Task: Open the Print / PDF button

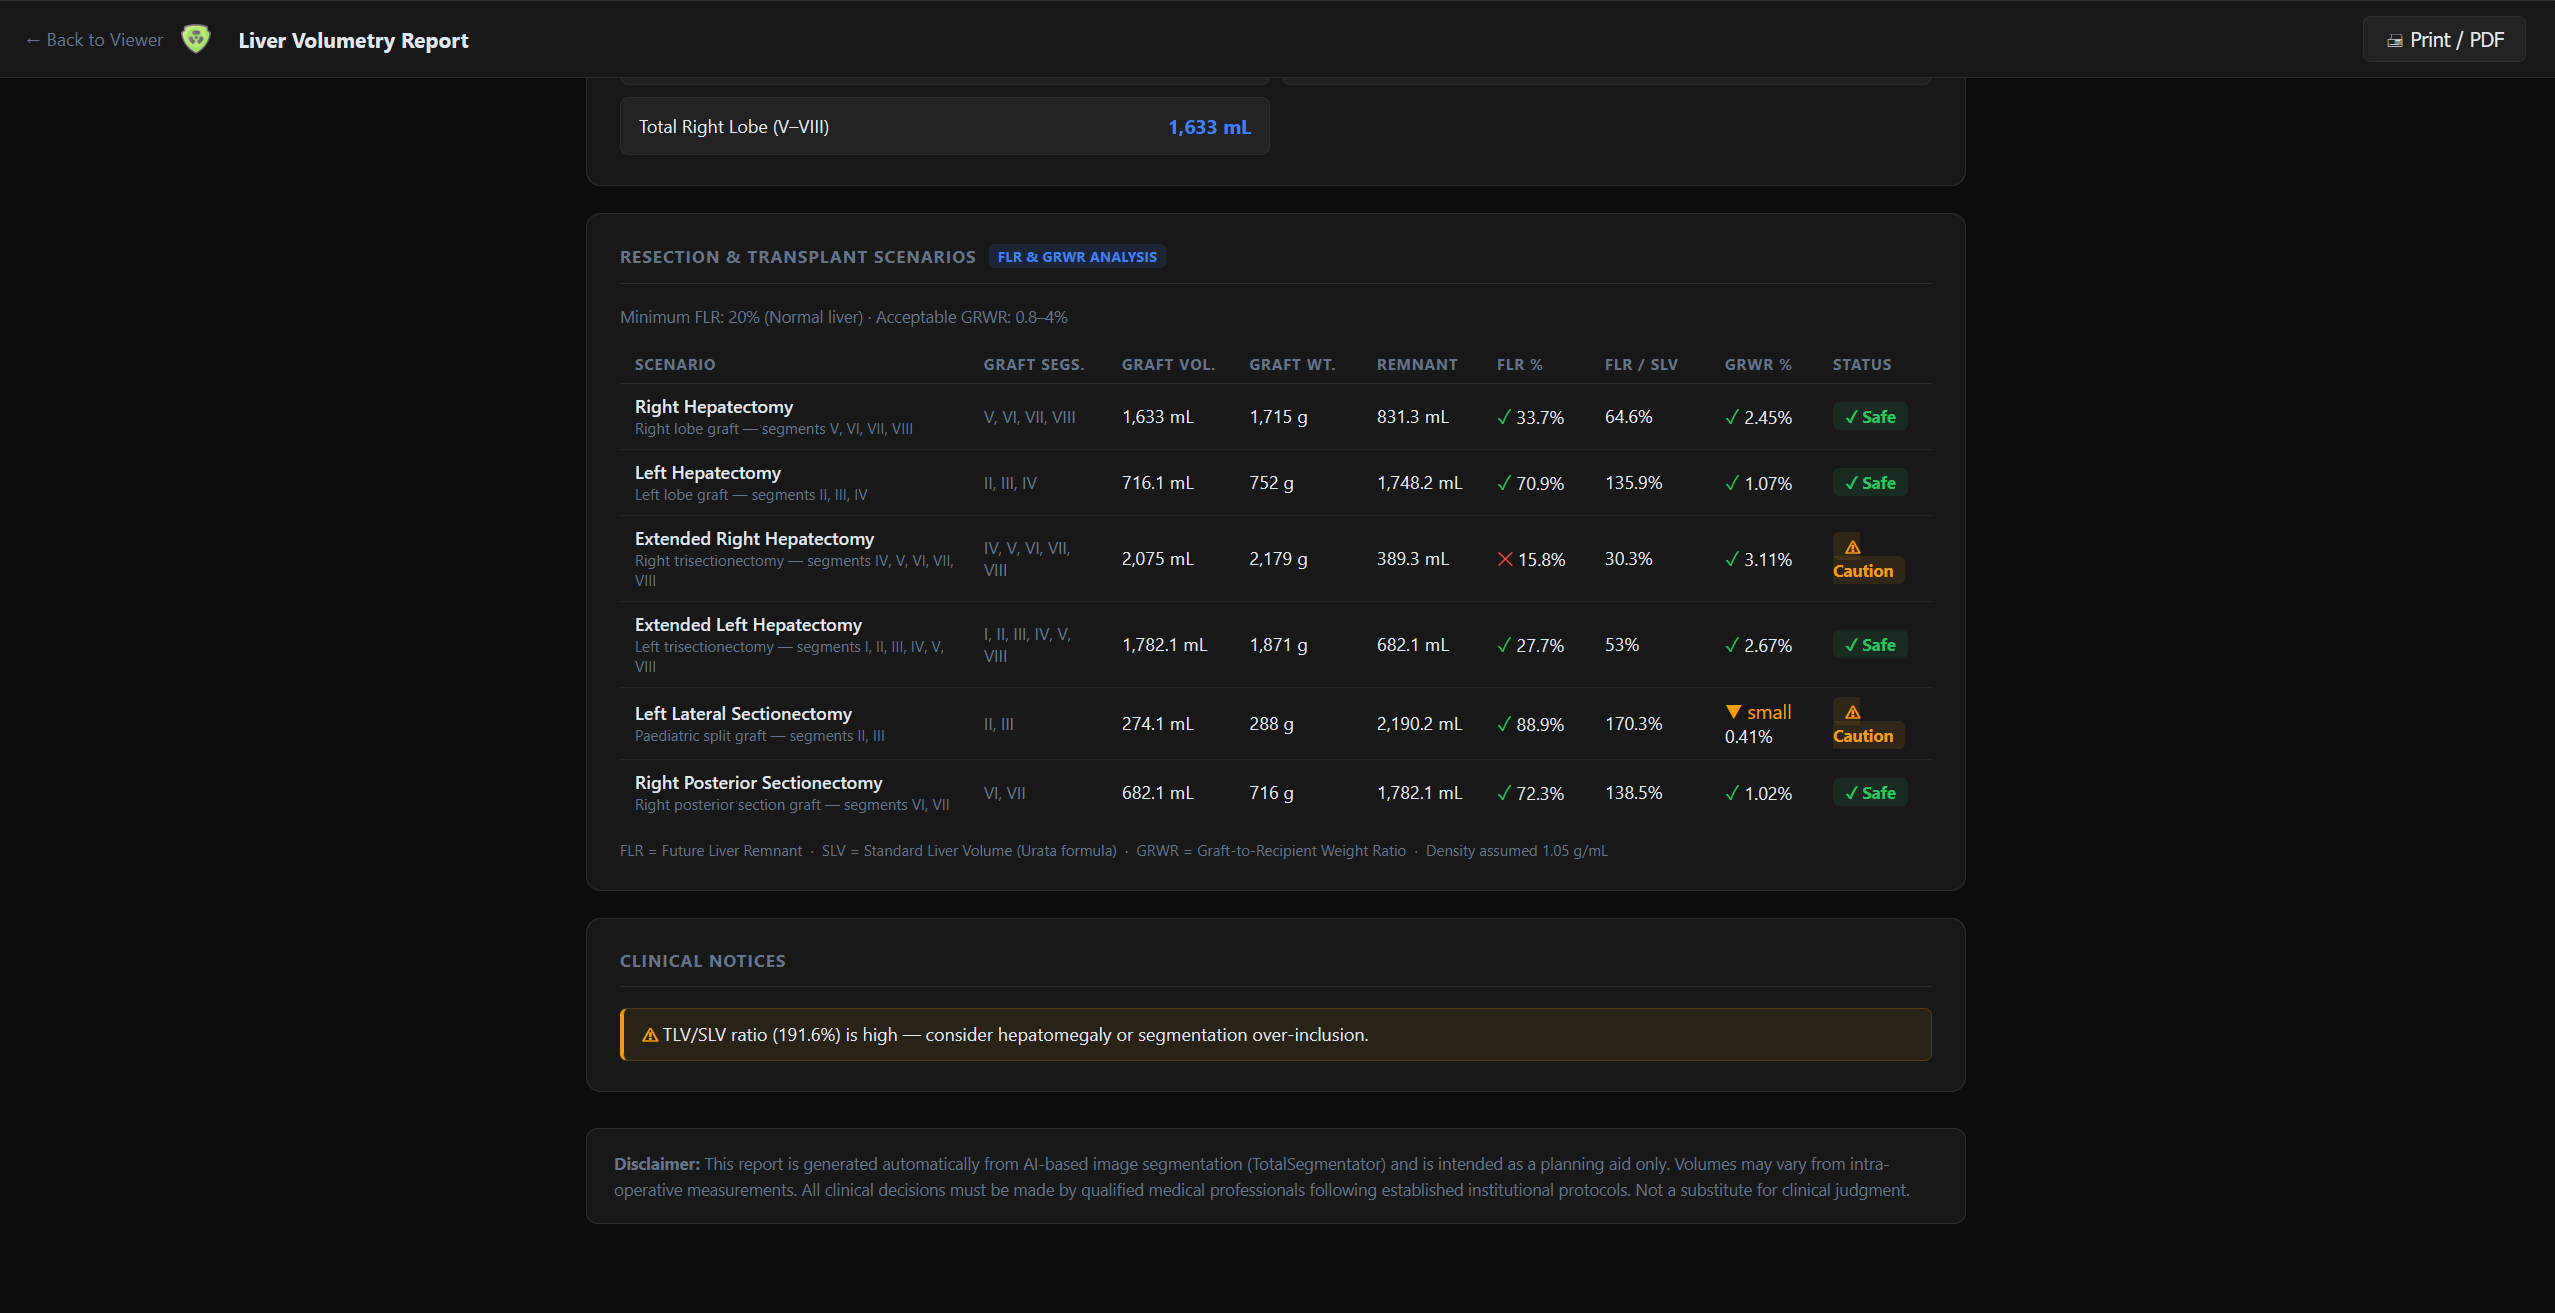Action: point(2444,40)
